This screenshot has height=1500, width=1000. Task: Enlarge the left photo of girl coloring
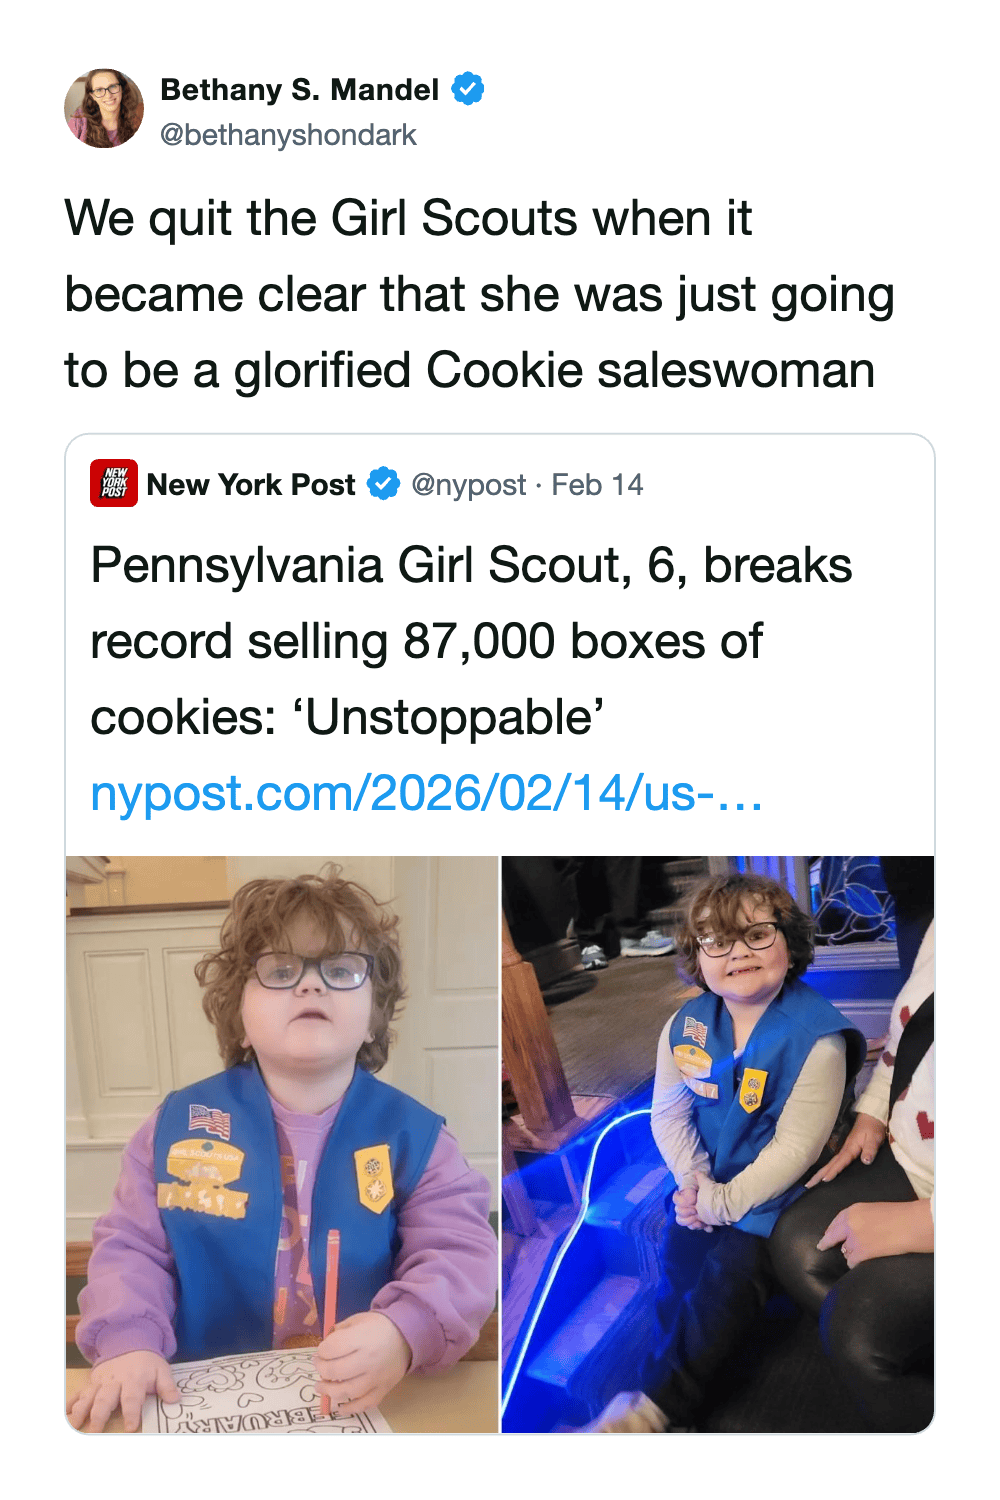[x=282, y=1144]
